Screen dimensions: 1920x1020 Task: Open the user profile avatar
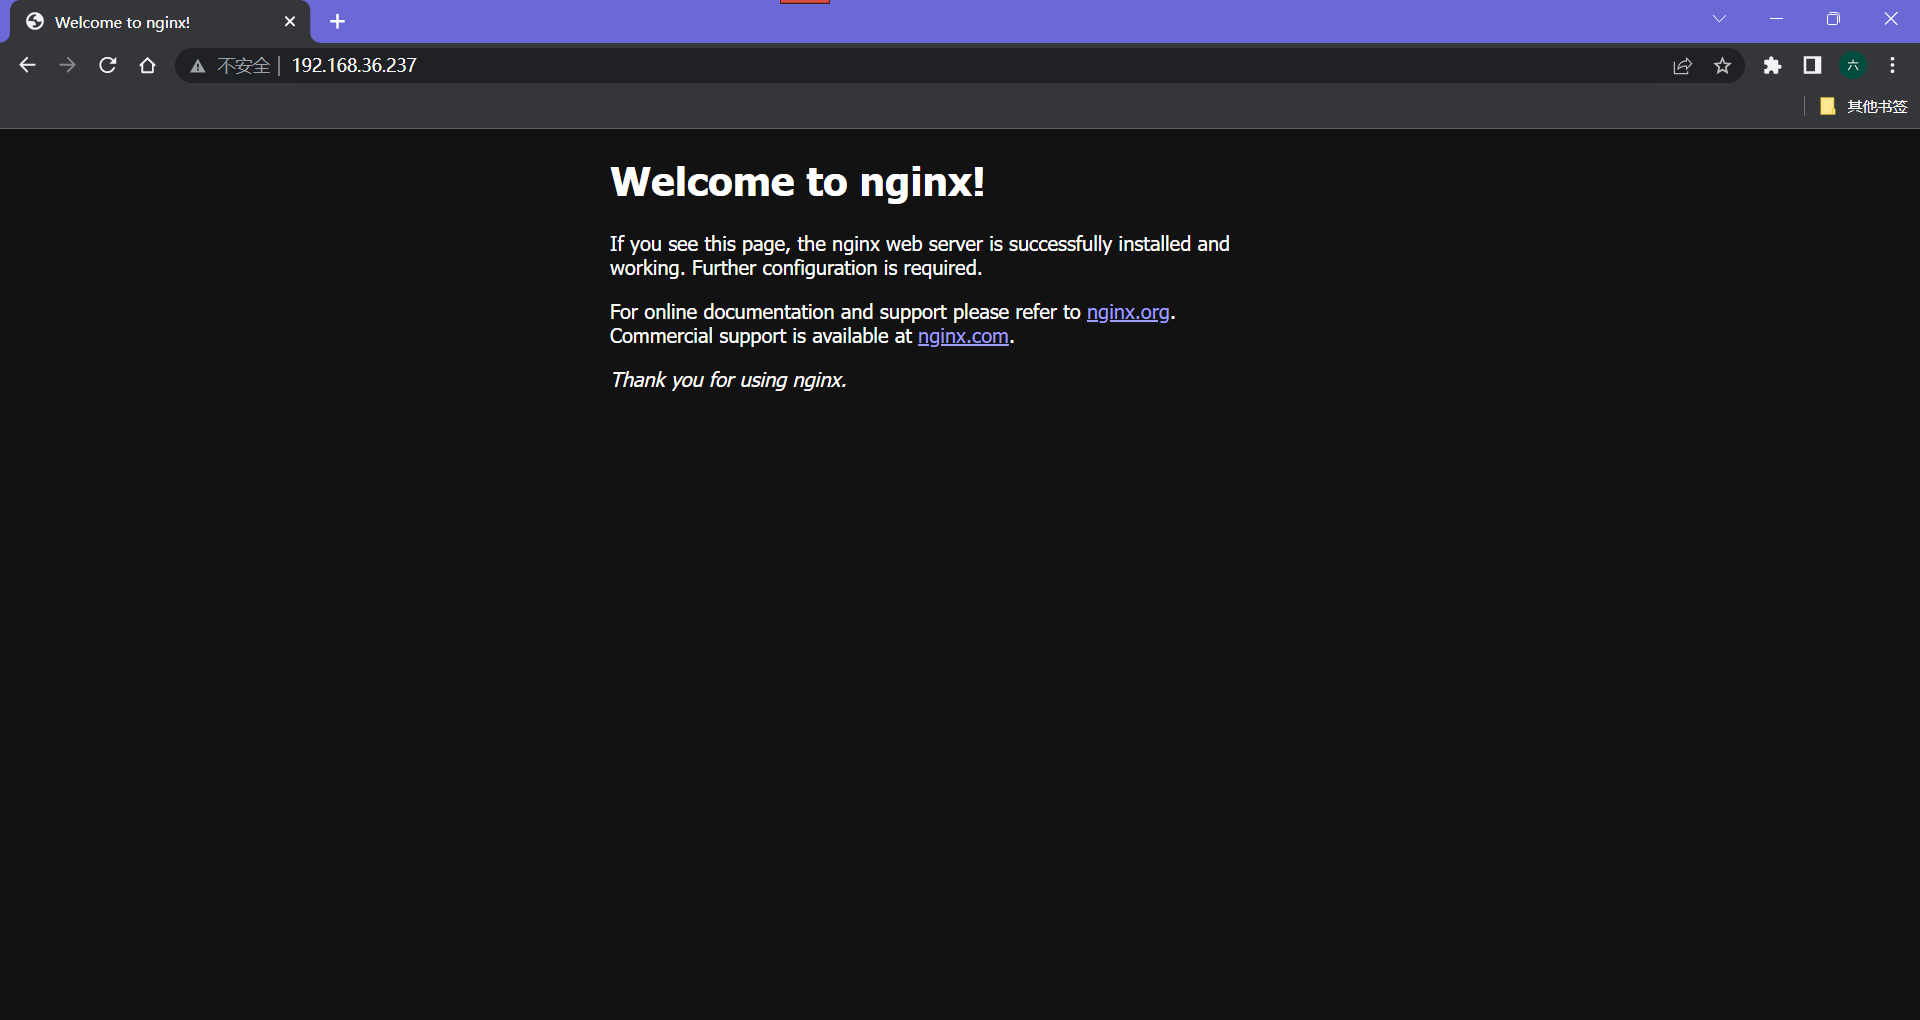(x=1853, y=66)
